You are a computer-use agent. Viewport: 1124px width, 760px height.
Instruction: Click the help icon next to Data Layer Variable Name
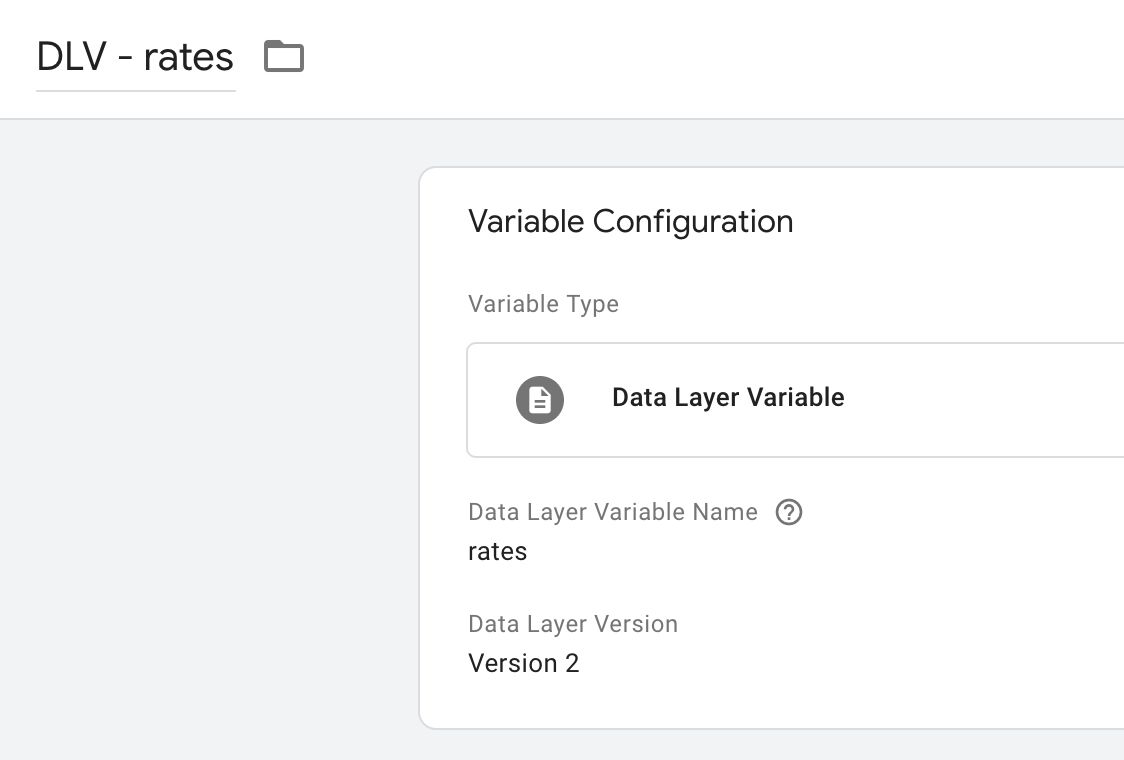click(789, 512)
